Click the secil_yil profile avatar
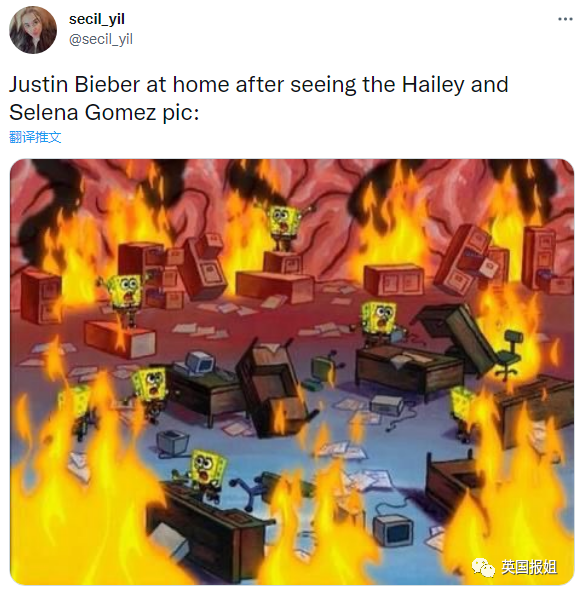Screen dimensions: 576x594 pos(33,30)
